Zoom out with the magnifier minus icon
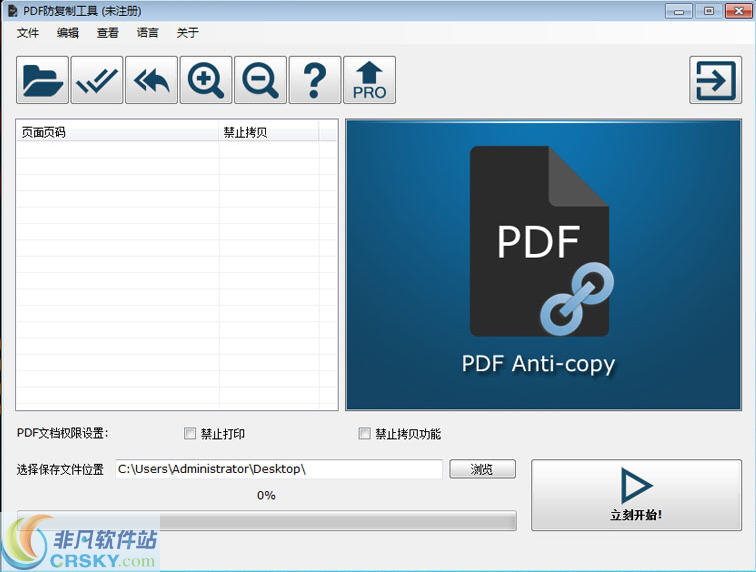The height and width of the screenshot is (572, 756). coord(260,80)
